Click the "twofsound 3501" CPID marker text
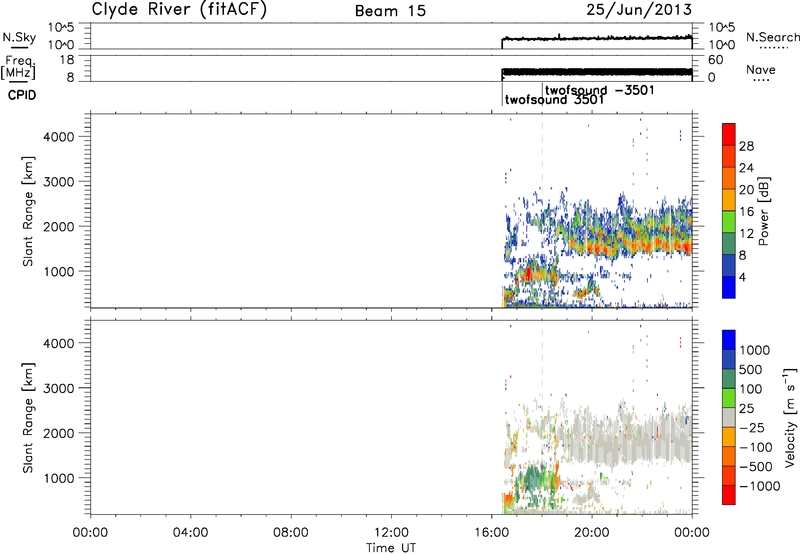 pyautogui.click(x=555, y=99)
